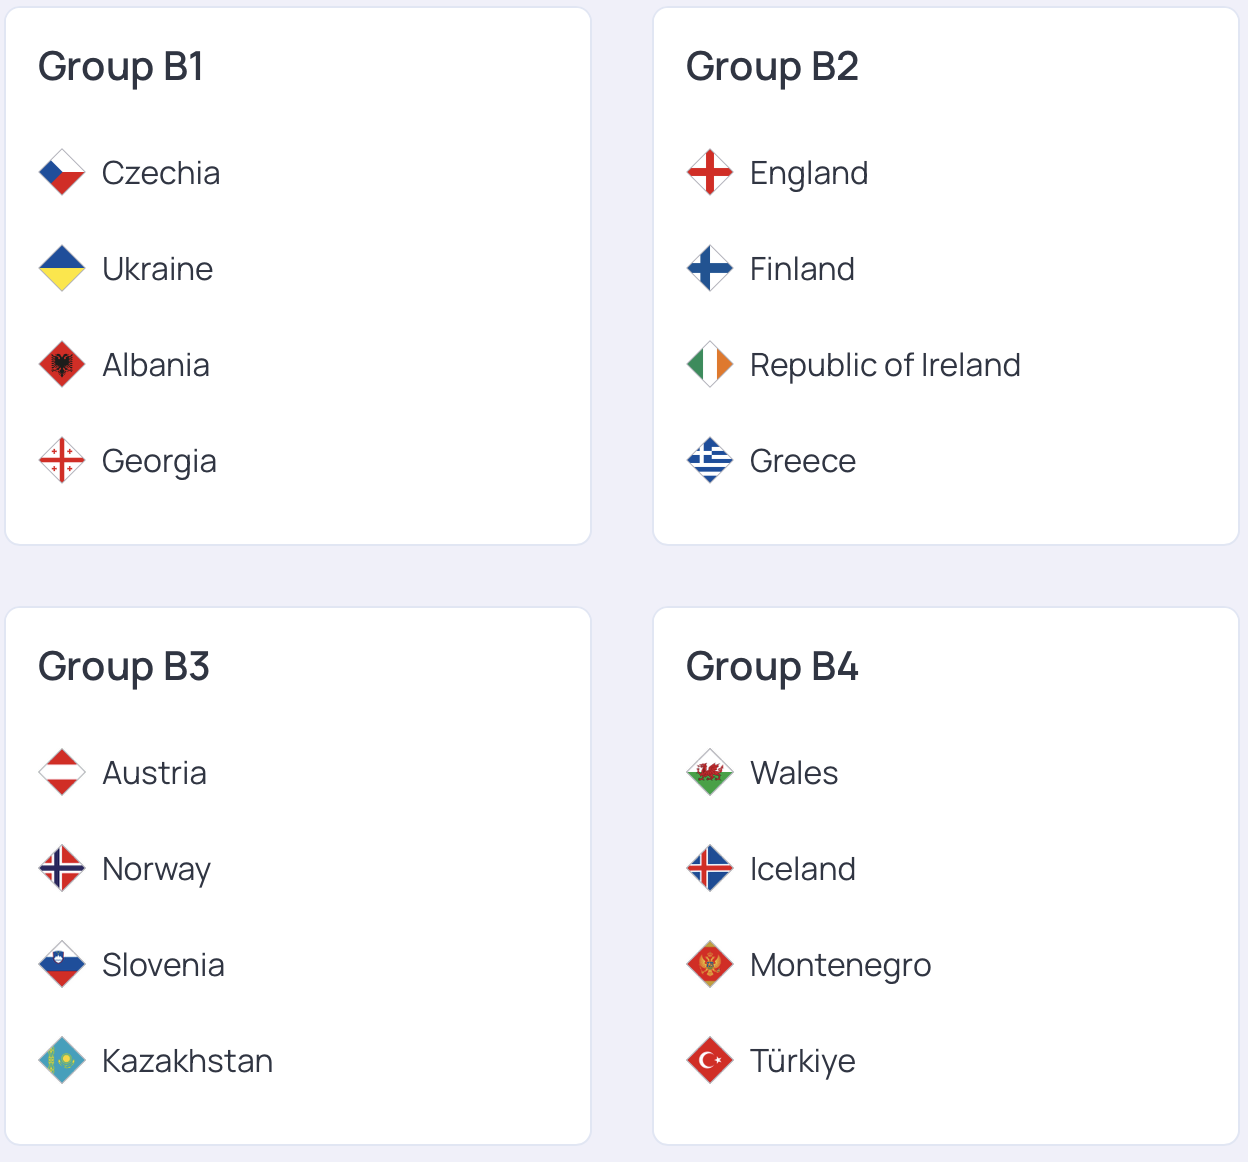Screen dimensions: 1248x1162
Task: Click the Slovenia flag icon
Action: pyautogui.click(x=62, y=965)
